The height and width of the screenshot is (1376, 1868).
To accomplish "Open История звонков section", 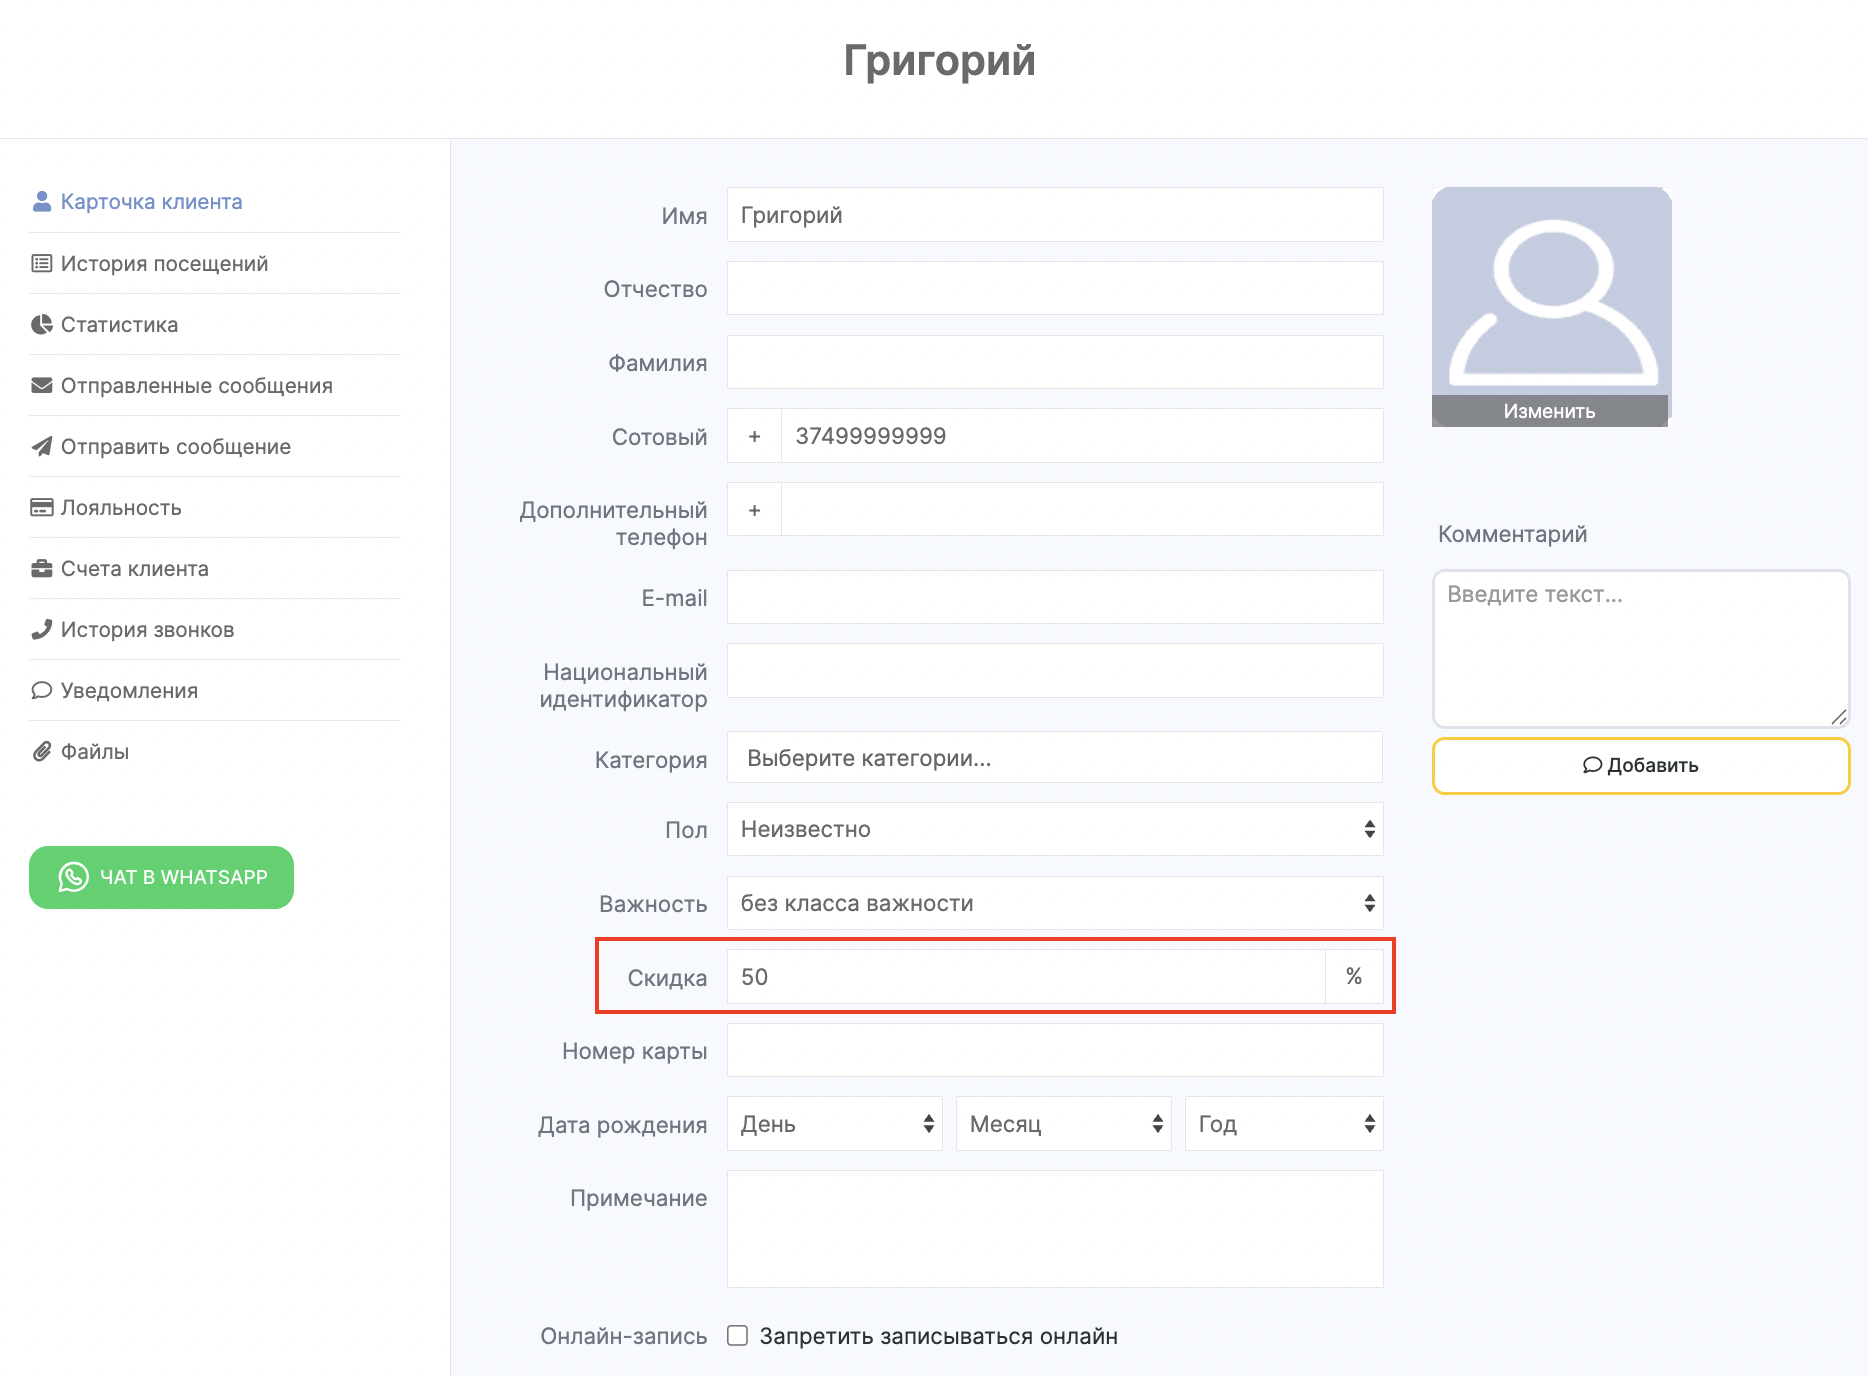I will coord(148,630).
